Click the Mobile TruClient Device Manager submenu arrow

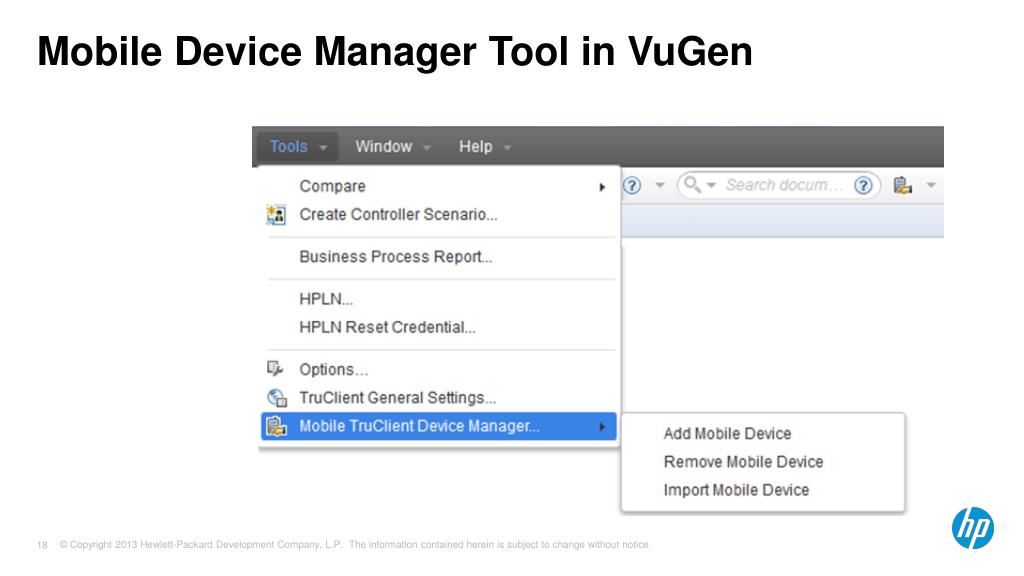pyautogui.click(x=602, y=427)
